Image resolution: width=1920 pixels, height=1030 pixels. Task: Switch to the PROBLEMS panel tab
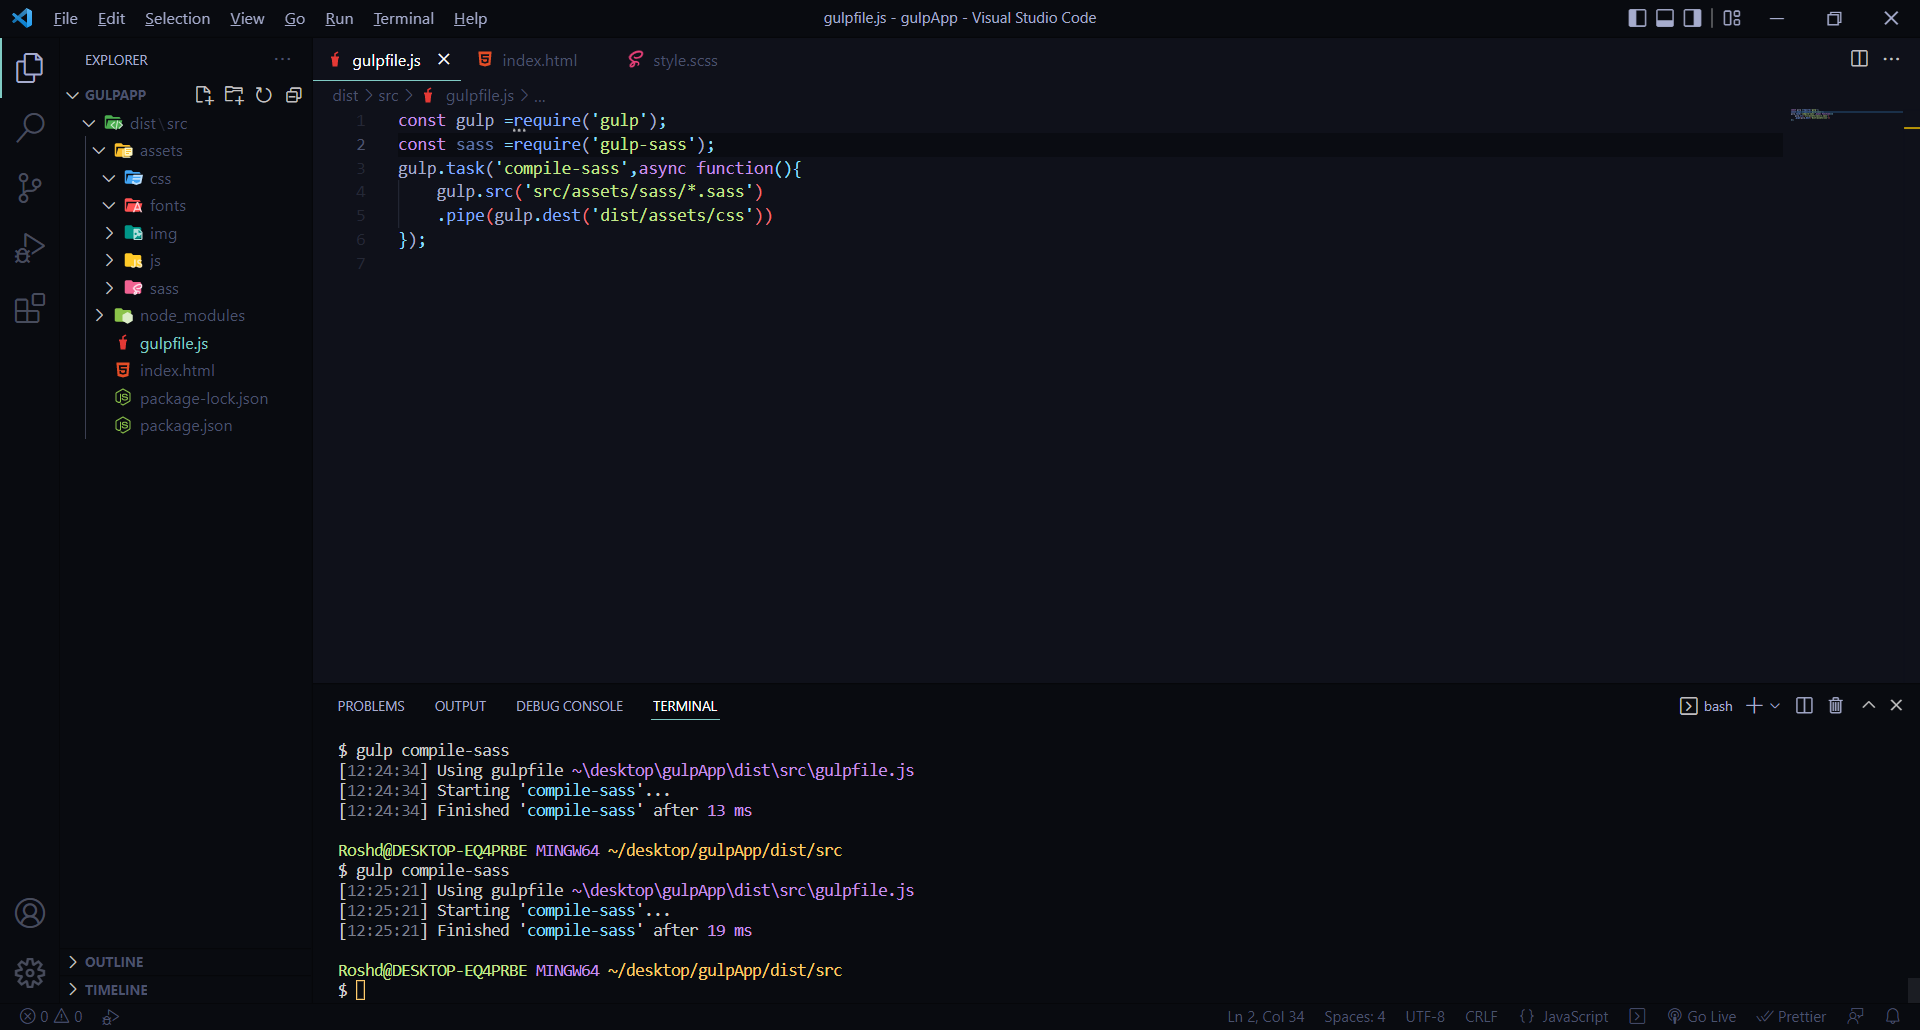[x=371, y=706]
